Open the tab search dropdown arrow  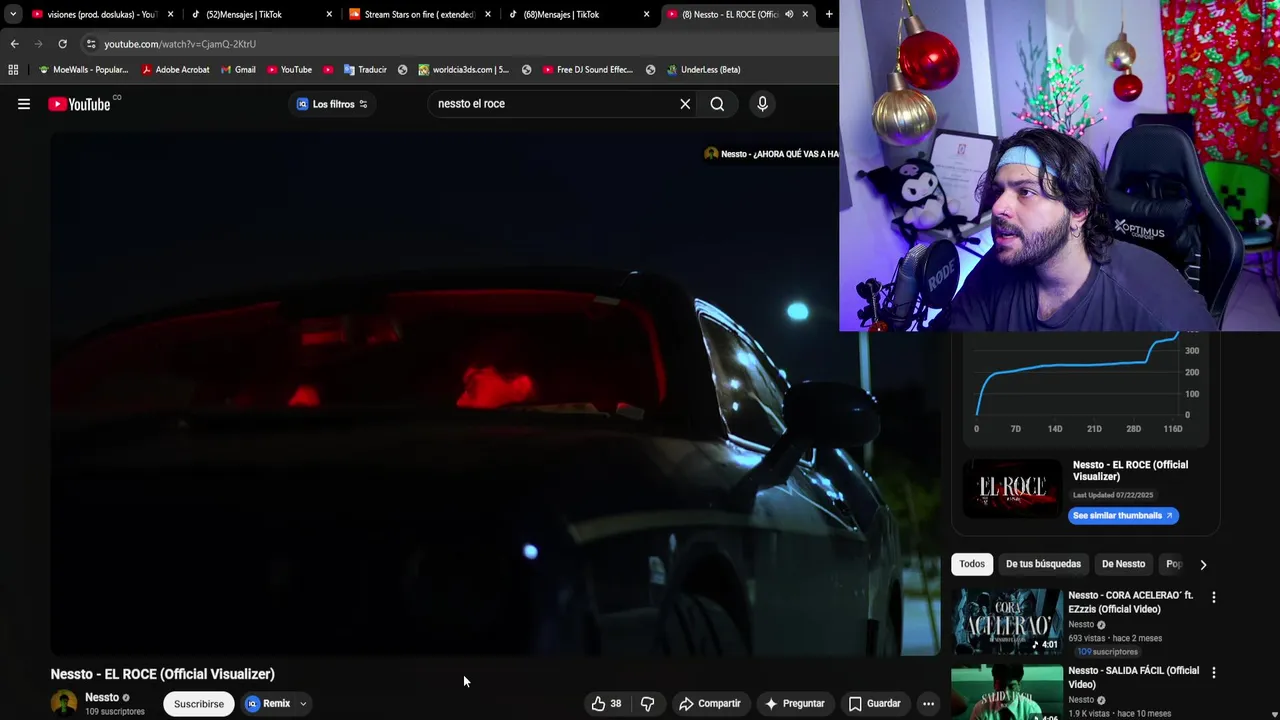point(12,14)
